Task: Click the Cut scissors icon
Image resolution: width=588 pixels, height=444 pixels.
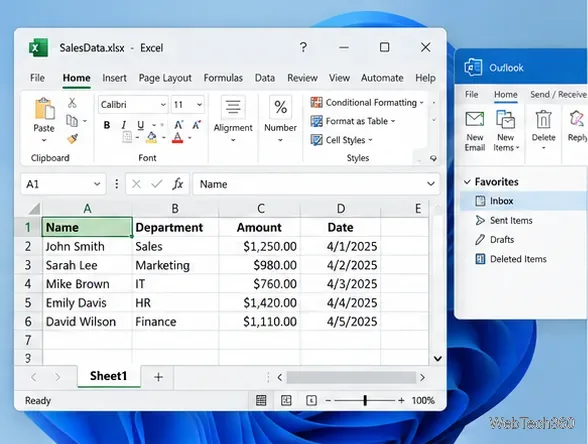Action: click(72, 102)
